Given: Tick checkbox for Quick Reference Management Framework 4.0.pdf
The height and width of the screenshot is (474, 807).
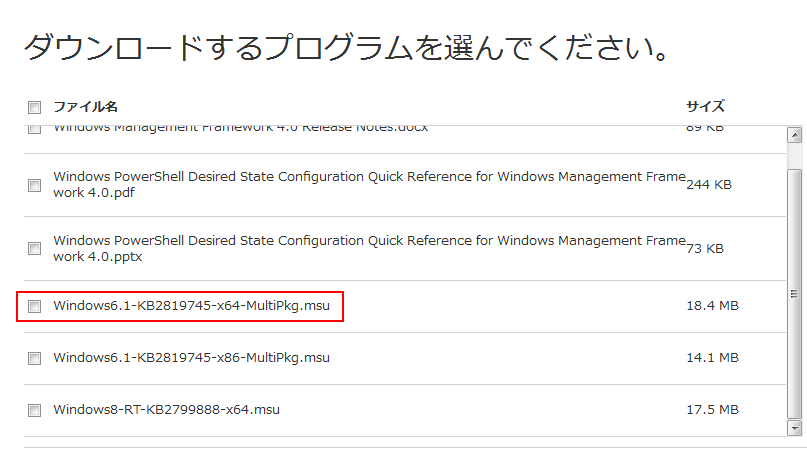Looking at the screenshot, I should (x=35, y=185).
